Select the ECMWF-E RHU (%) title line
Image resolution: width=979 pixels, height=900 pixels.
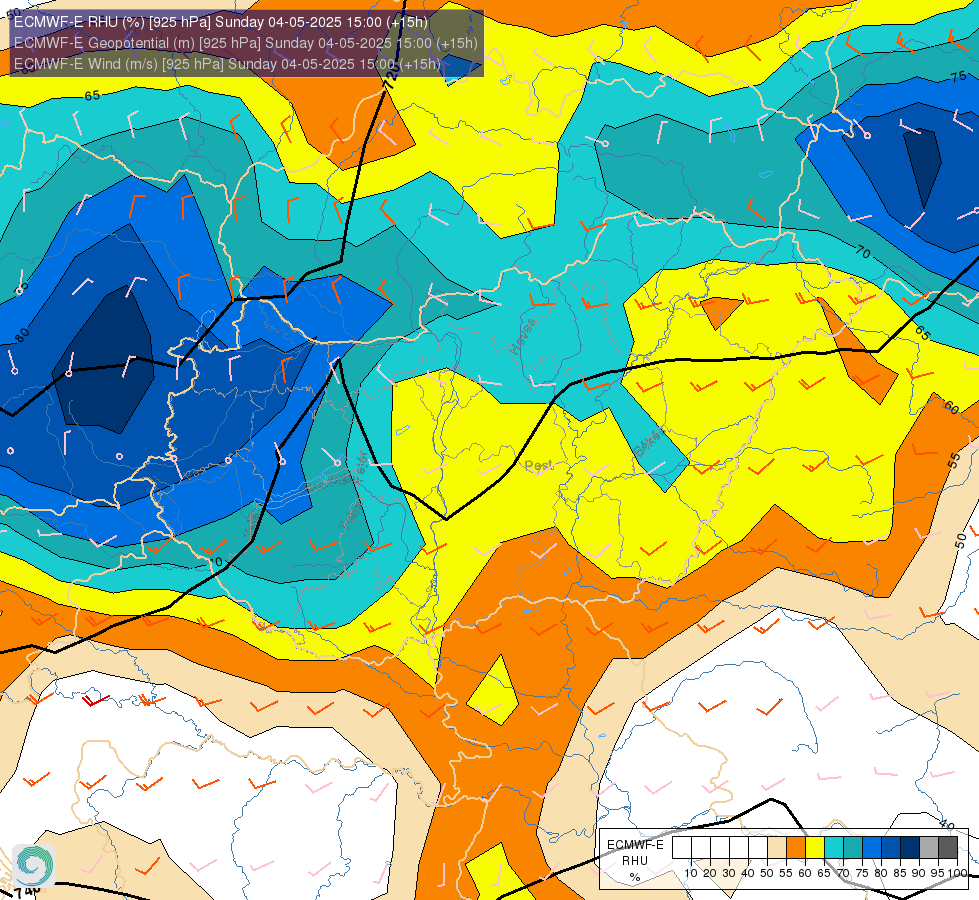click(x=221, y=22)
